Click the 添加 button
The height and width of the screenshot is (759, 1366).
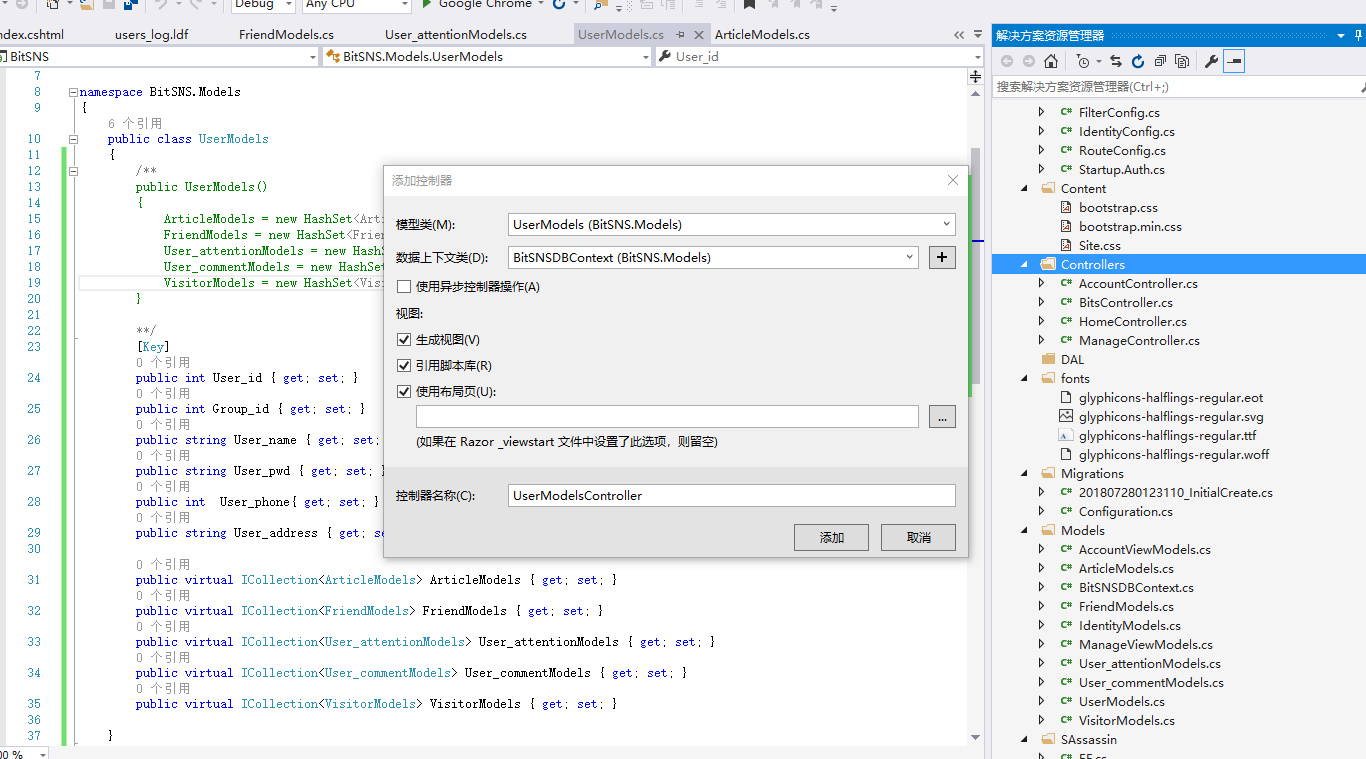pos(831,537)
